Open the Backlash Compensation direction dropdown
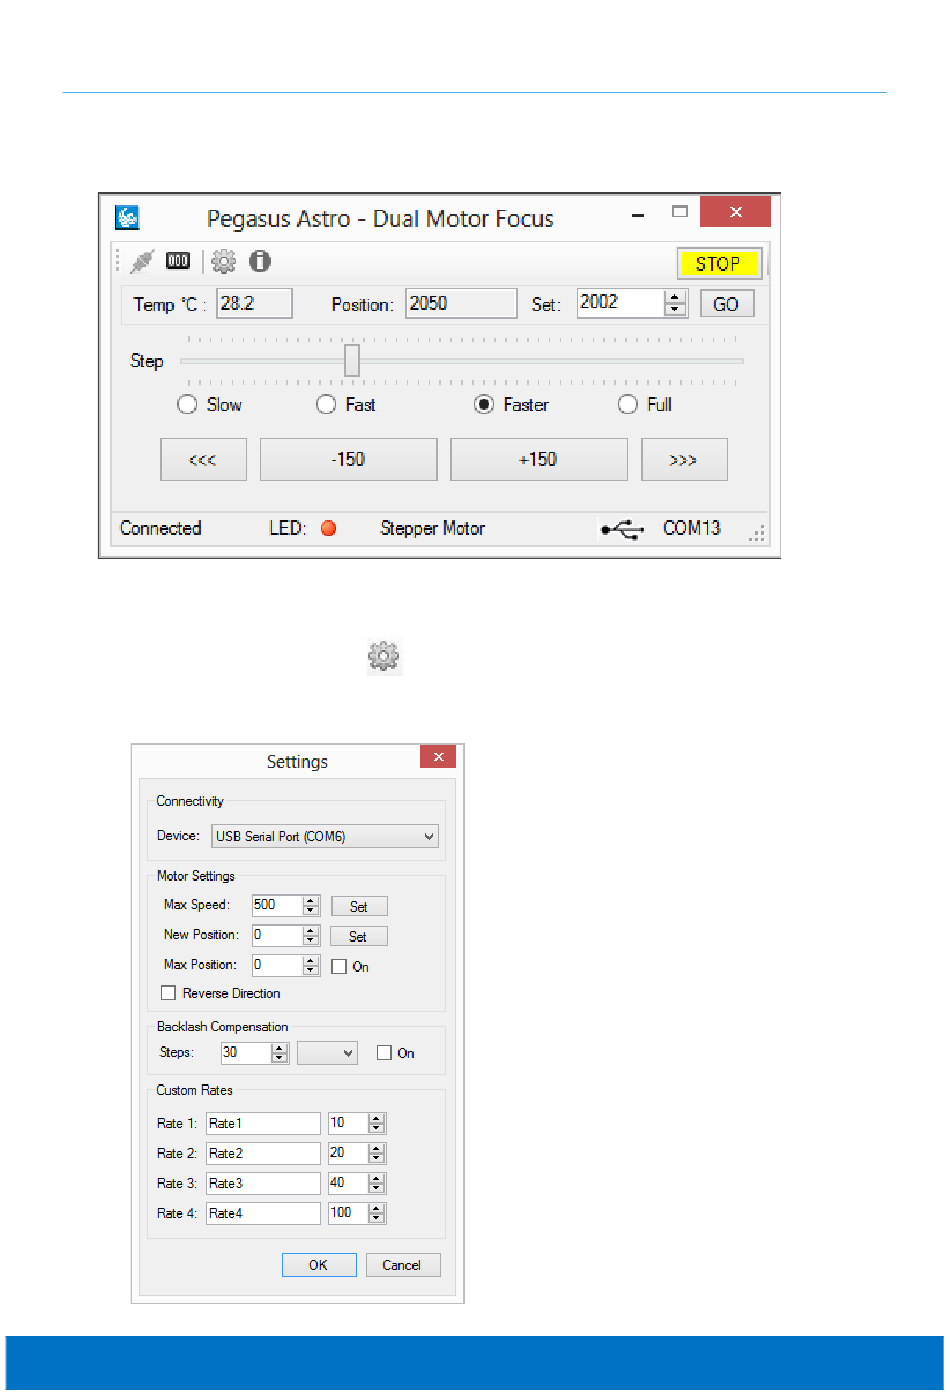This screenshot has height=1397, width=950. tap(327, 1053)
